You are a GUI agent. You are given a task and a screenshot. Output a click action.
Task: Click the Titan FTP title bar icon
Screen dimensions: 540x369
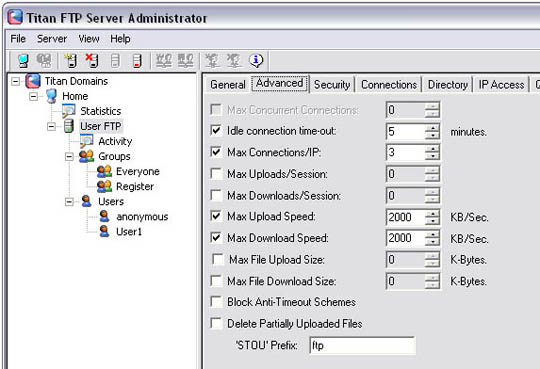[15, 17]
